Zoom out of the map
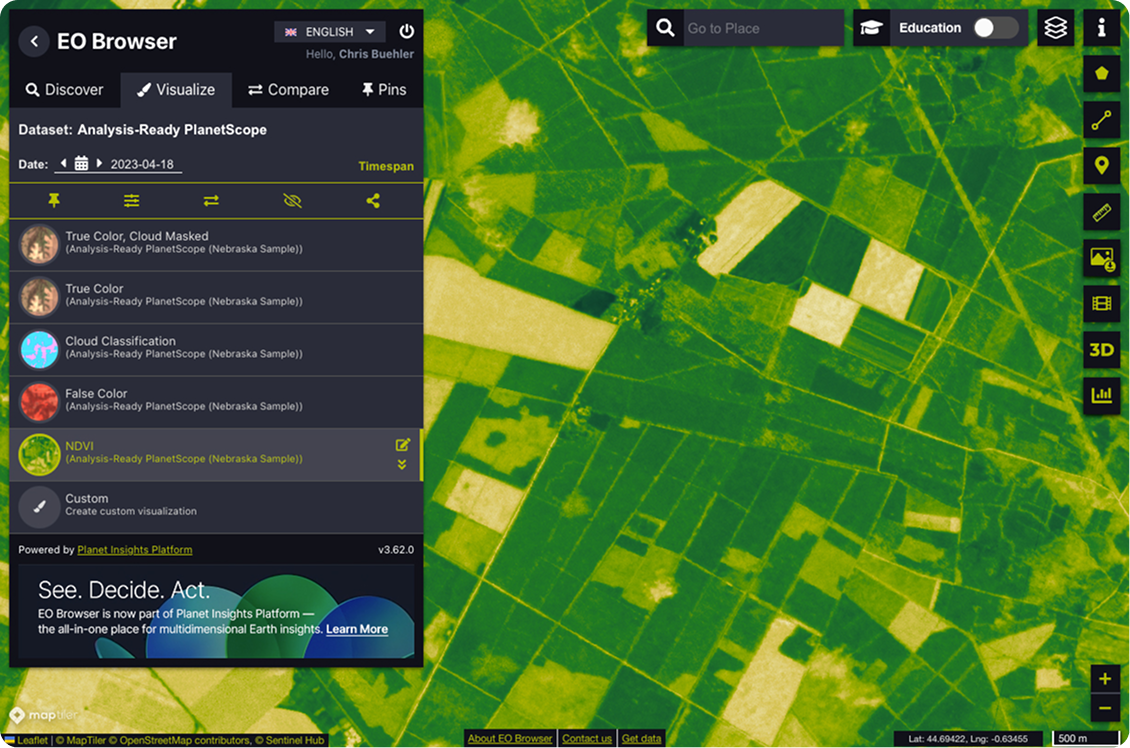 (x=1104, y=708)
